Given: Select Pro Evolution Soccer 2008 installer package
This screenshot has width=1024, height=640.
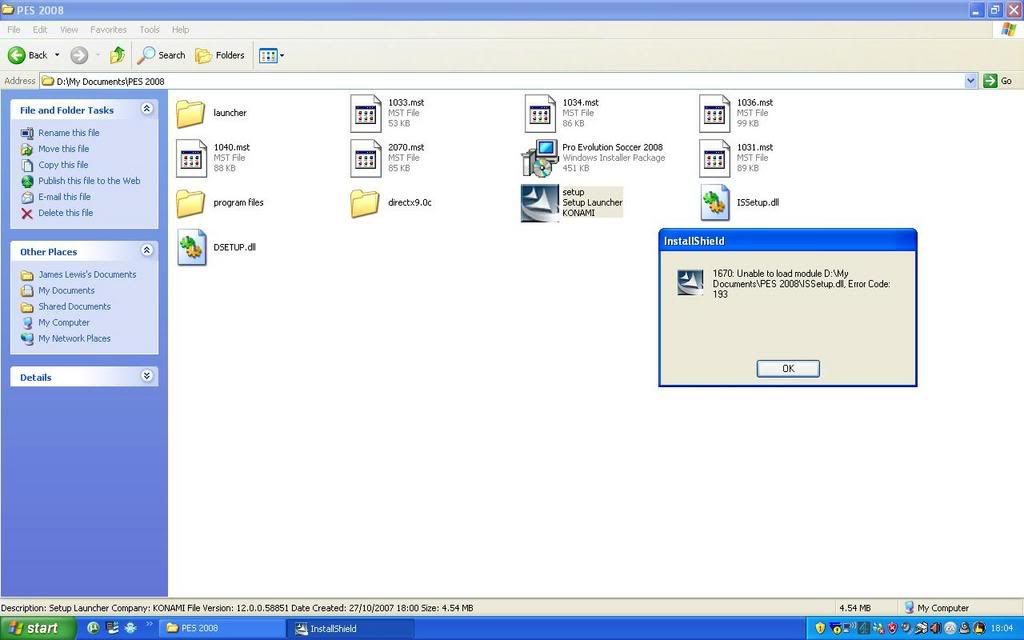Looking at the screenshot, I should point(540,158).
